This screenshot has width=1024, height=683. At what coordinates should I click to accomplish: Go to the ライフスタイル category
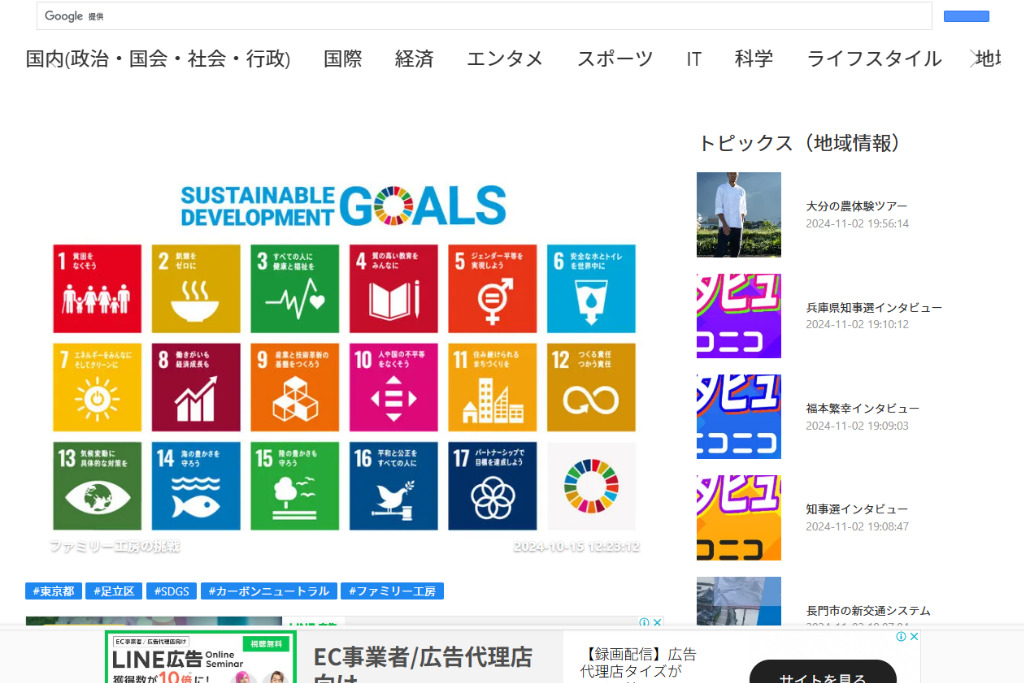(x=874, y=59)
